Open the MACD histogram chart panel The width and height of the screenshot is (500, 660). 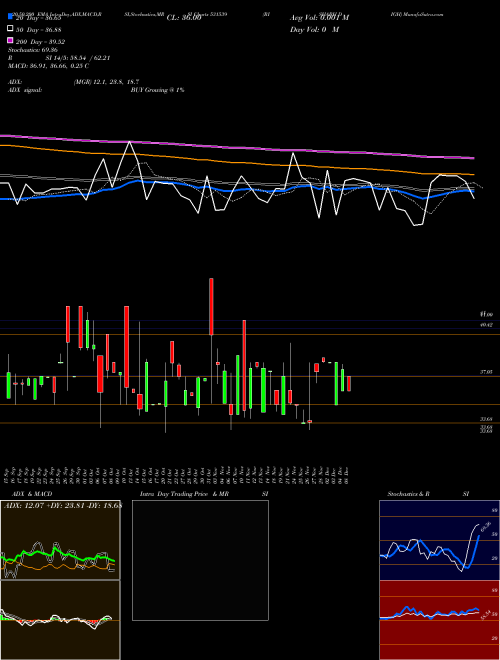(60, 620)
